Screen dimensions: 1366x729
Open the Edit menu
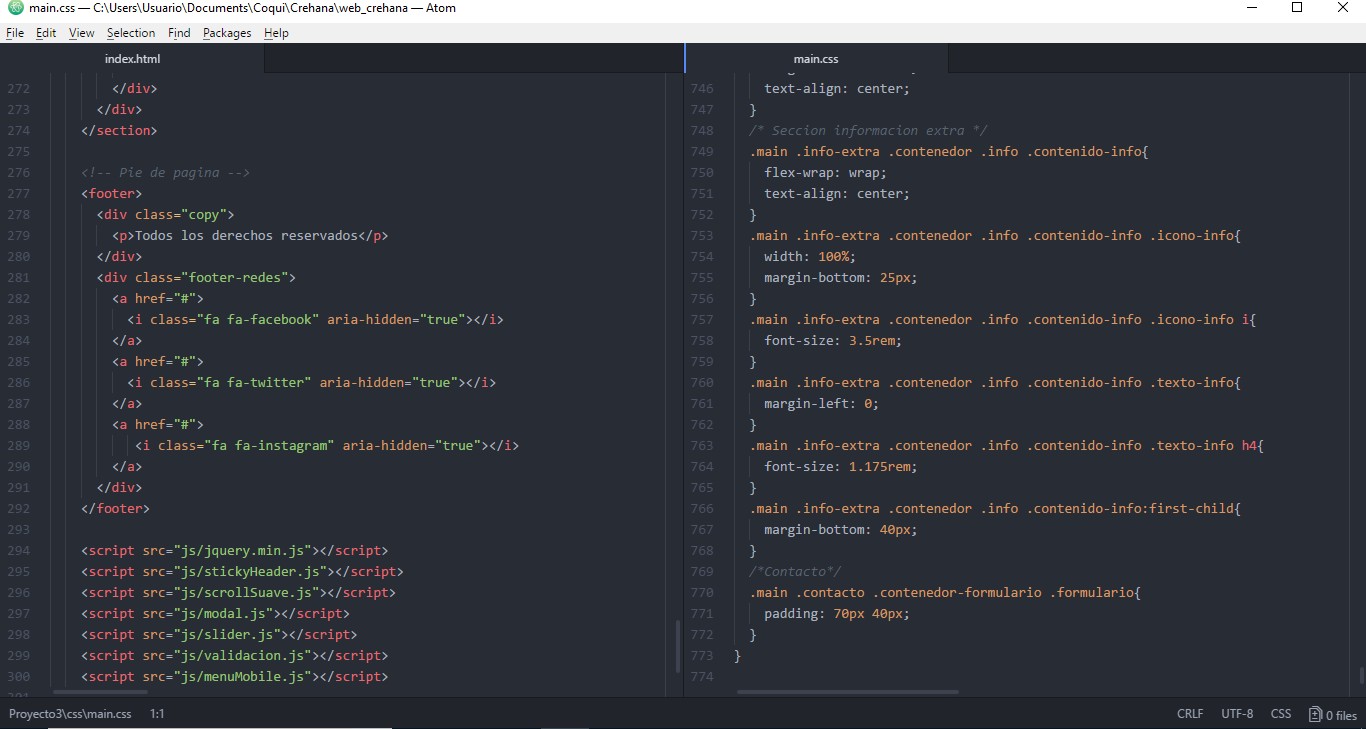pos(46,33)
